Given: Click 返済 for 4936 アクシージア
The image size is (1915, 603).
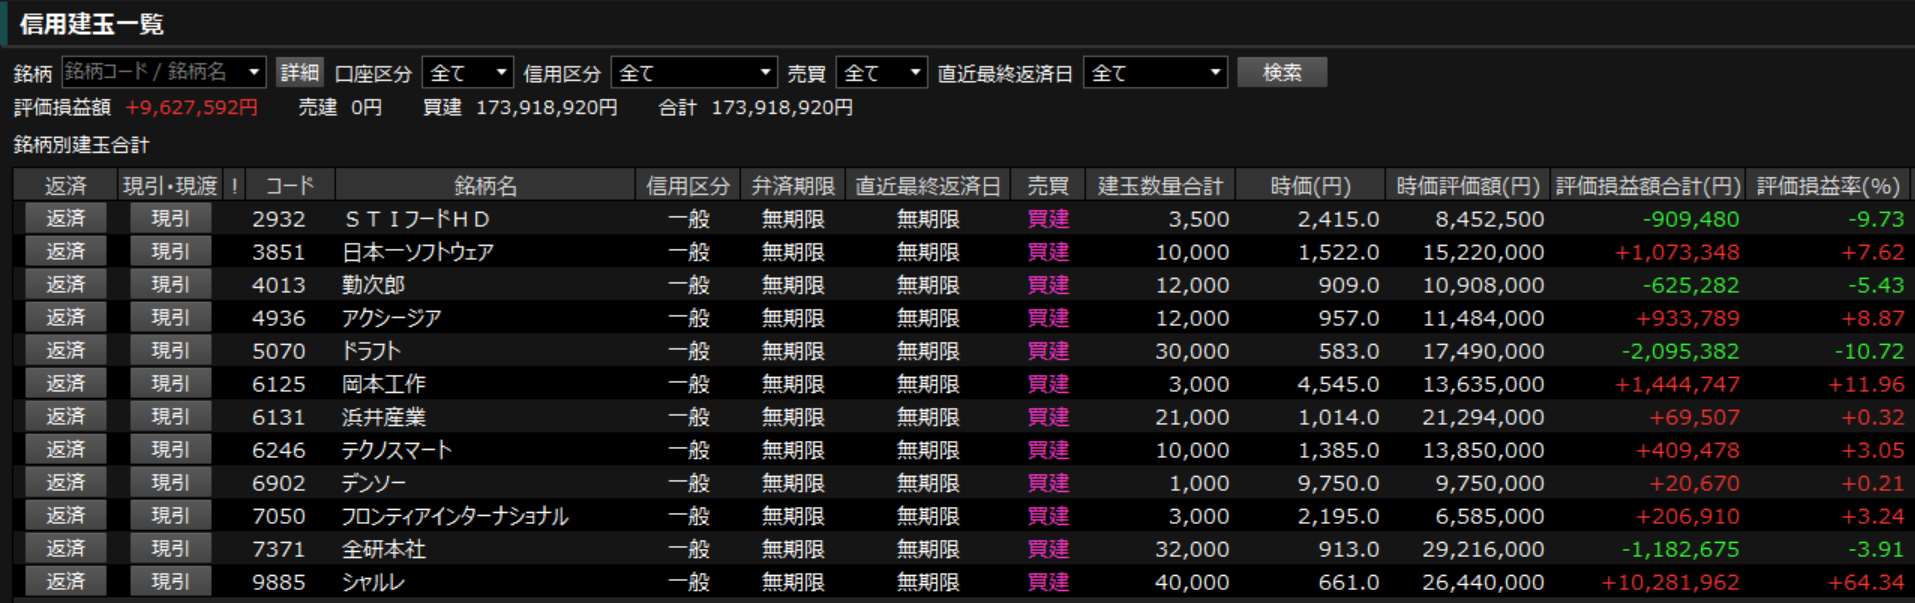Looking at the screenshot, I should (x=66, y=317).
